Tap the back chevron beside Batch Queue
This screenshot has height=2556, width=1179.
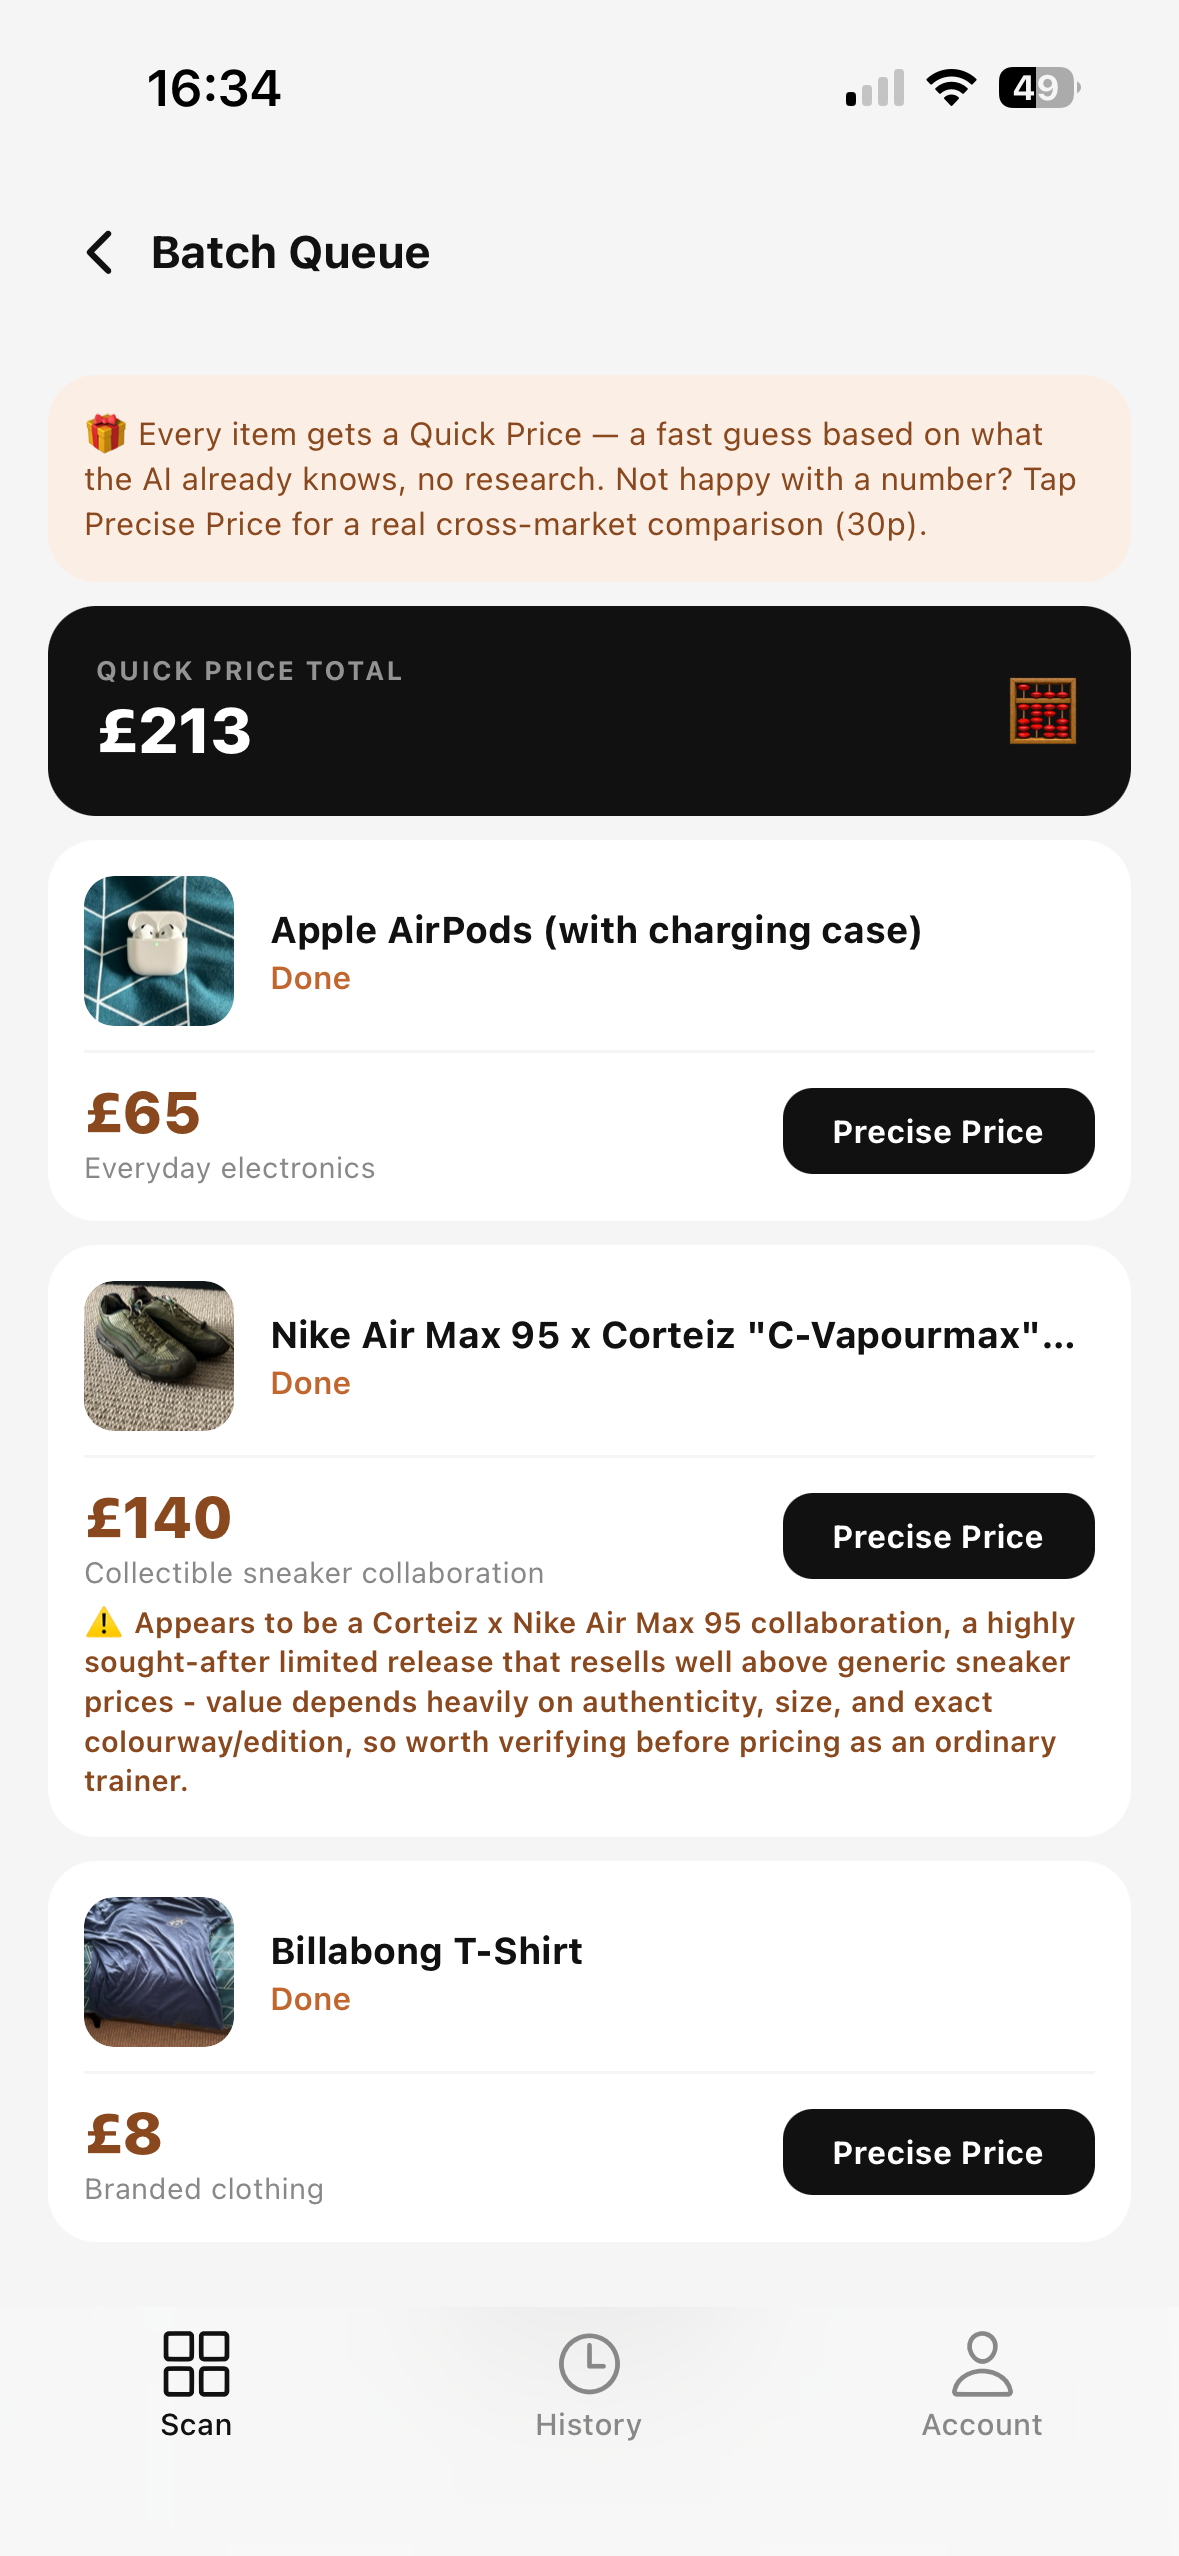(100, 252)
